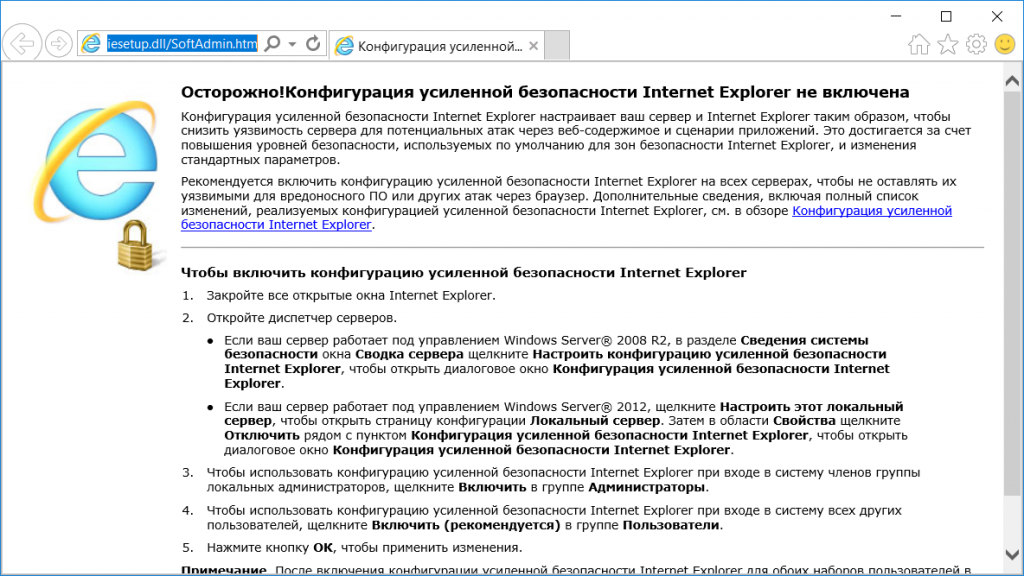Click text Закройте все открытые окна Internet Explorer
The width and height of the screenshot is (1024, 576).
[x=351, y=295]
